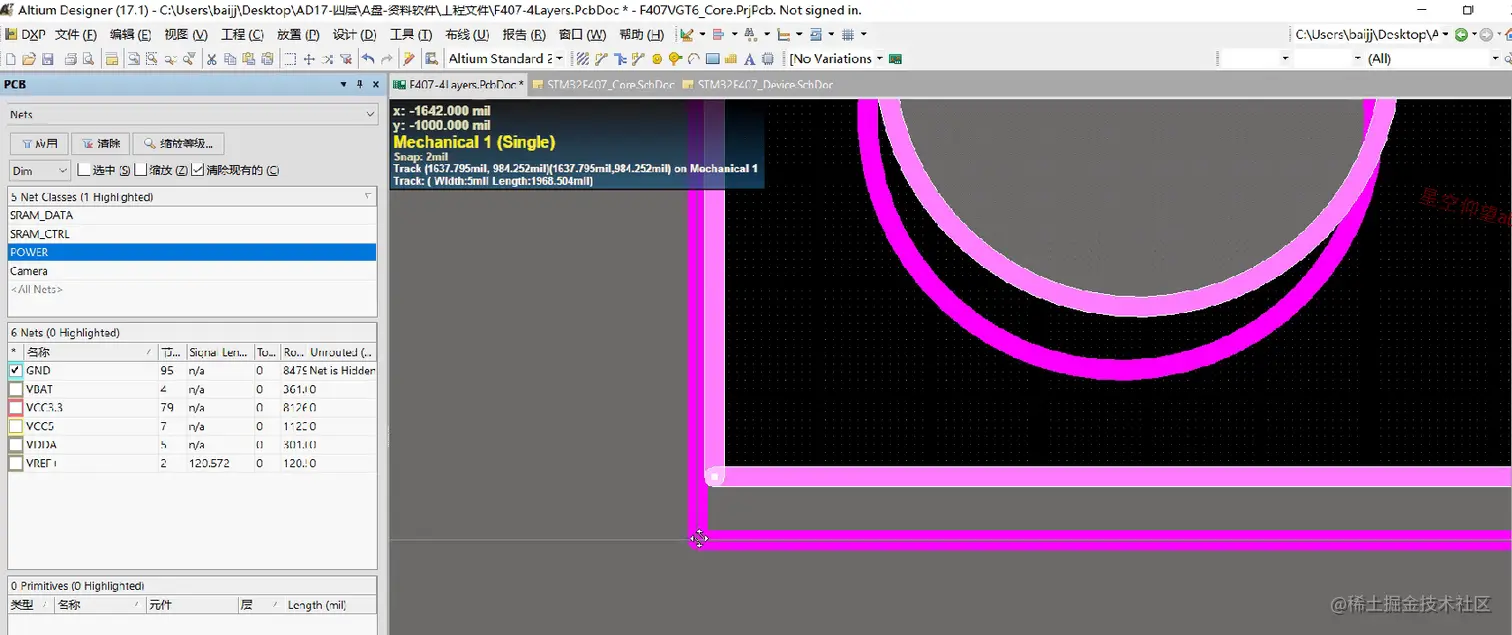Open the DXP menu

pos(26,34)
